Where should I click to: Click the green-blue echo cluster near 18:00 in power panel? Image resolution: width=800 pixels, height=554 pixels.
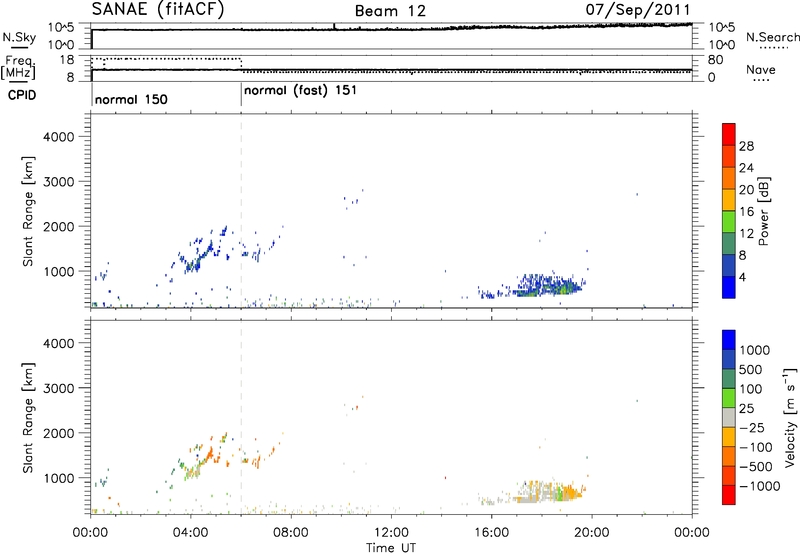point(548,286)
